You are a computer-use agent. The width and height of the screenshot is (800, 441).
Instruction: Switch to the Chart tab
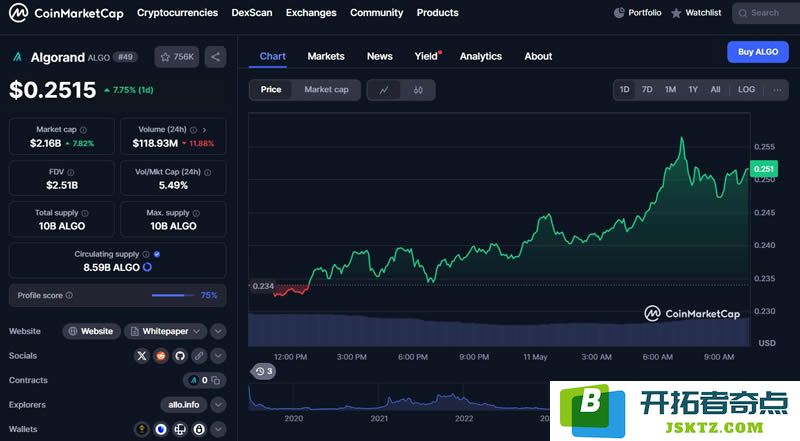click(272, 56)
